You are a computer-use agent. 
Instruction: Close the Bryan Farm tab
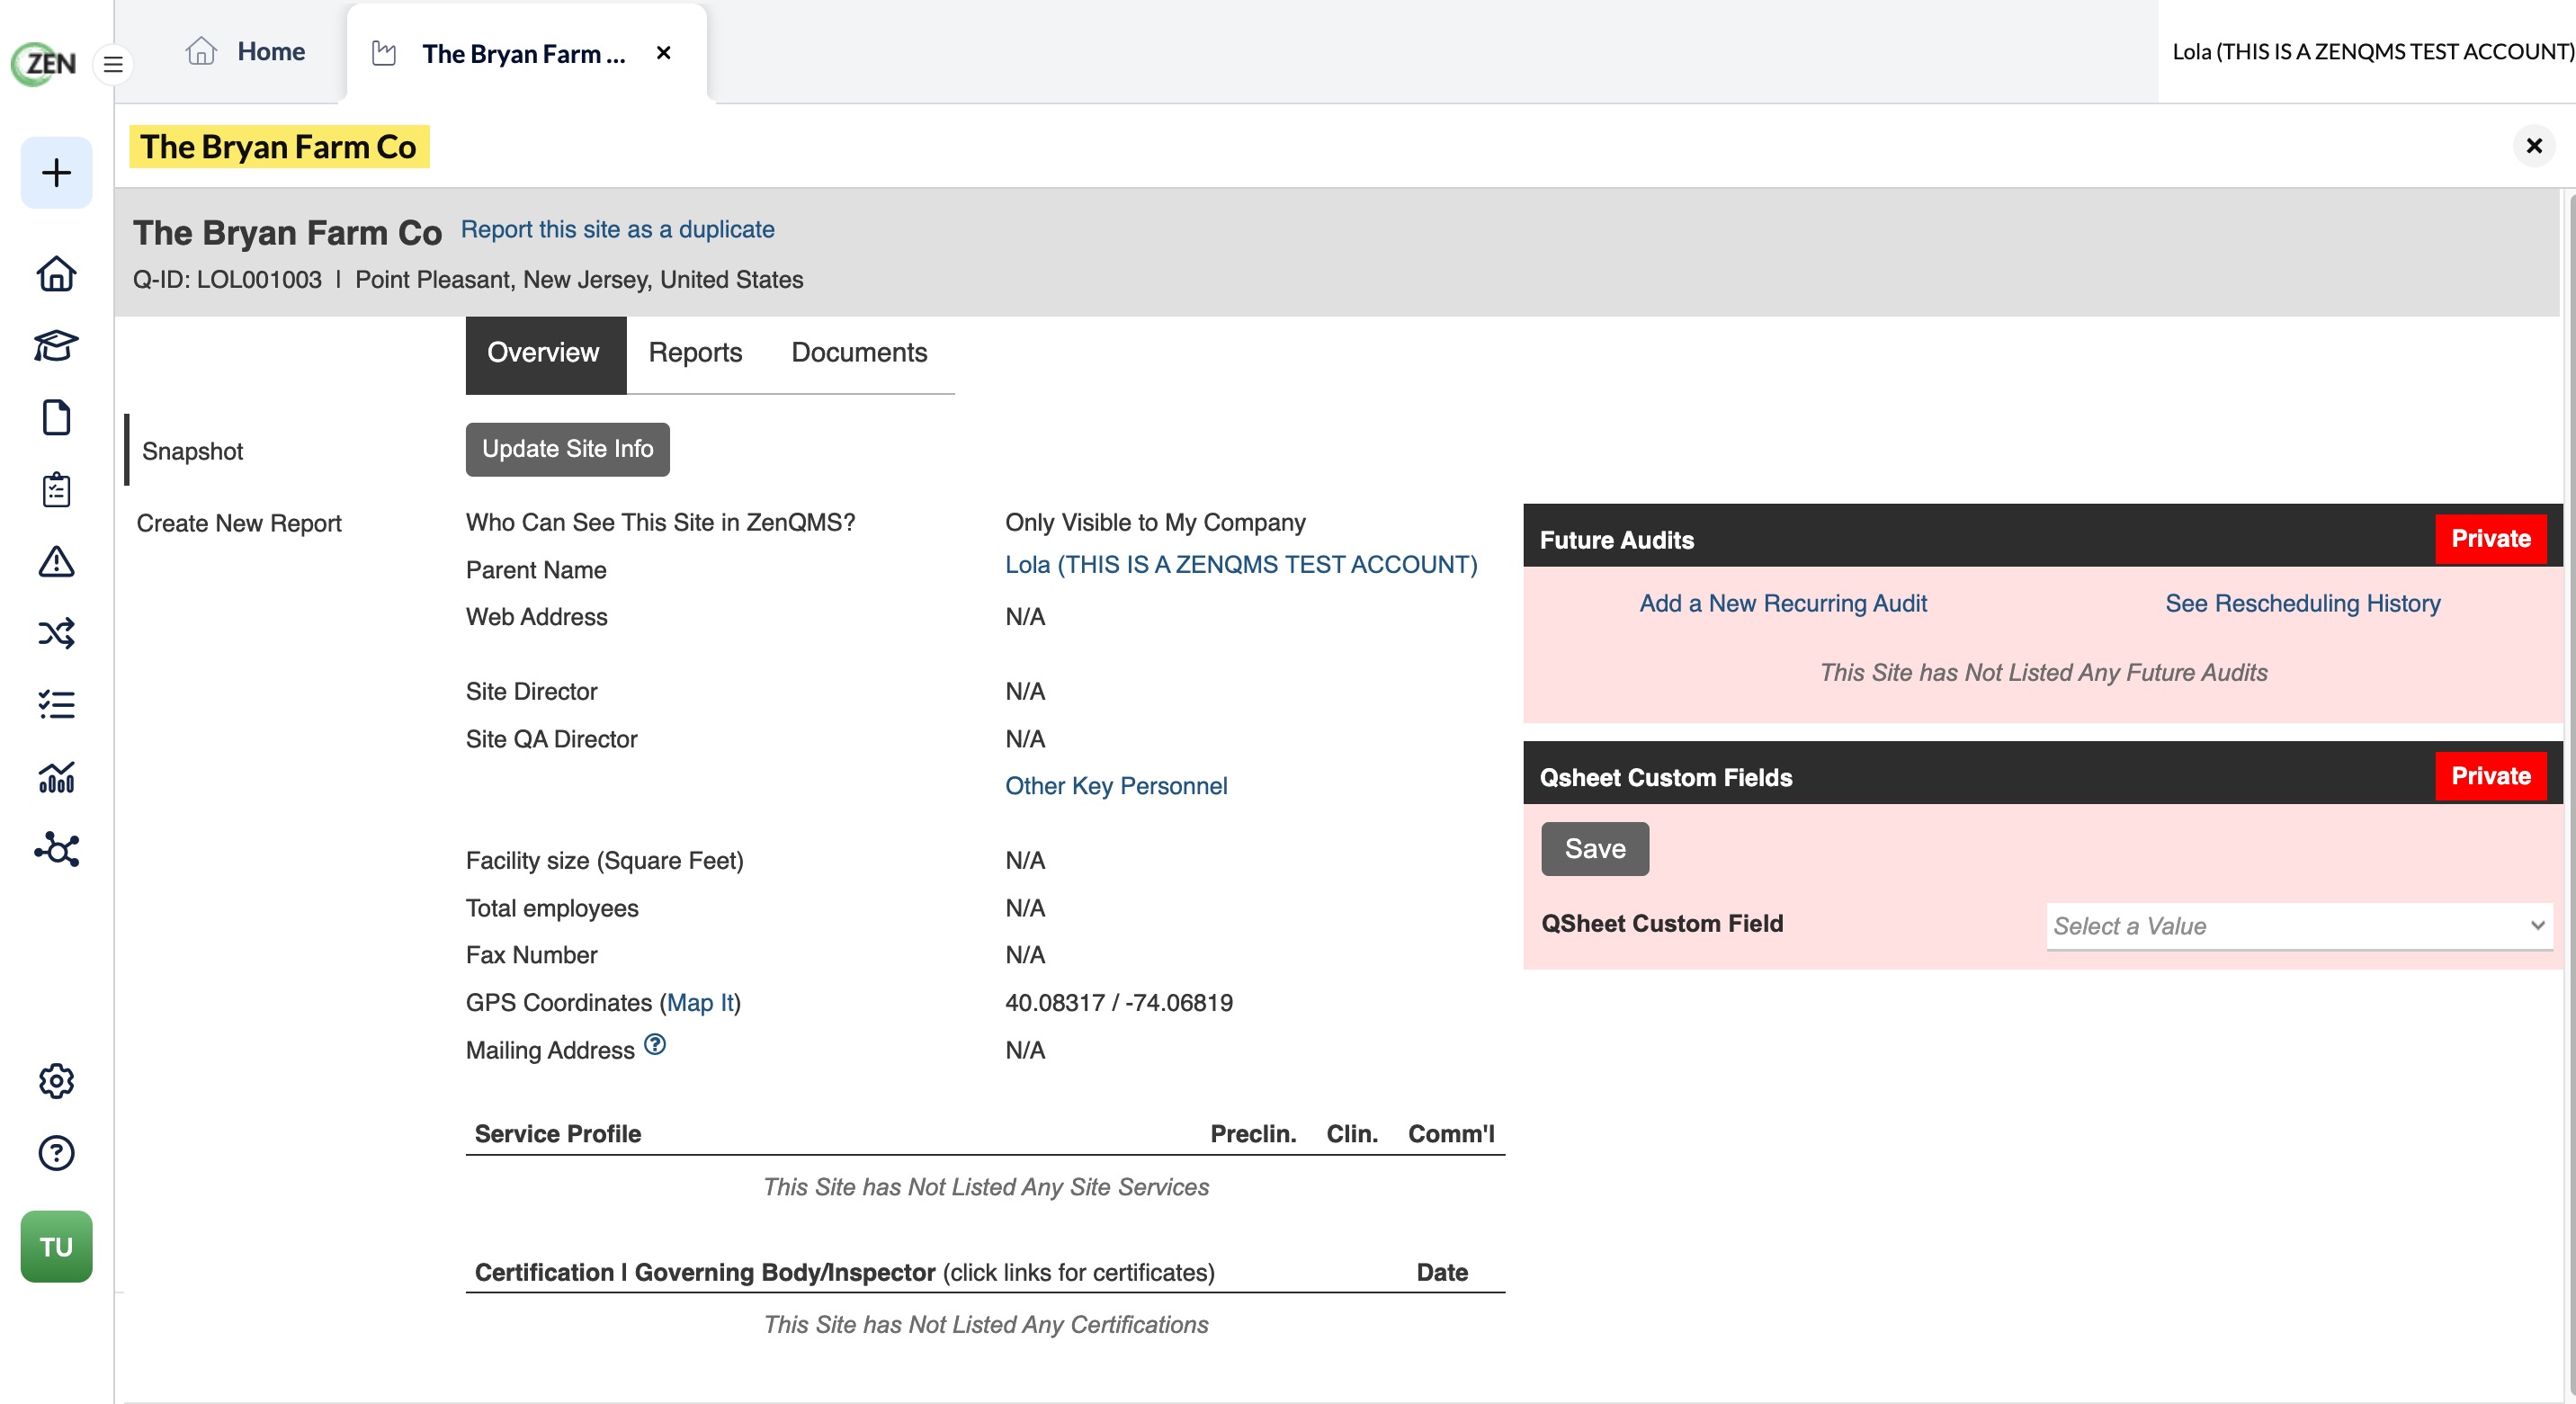(664, 53)
